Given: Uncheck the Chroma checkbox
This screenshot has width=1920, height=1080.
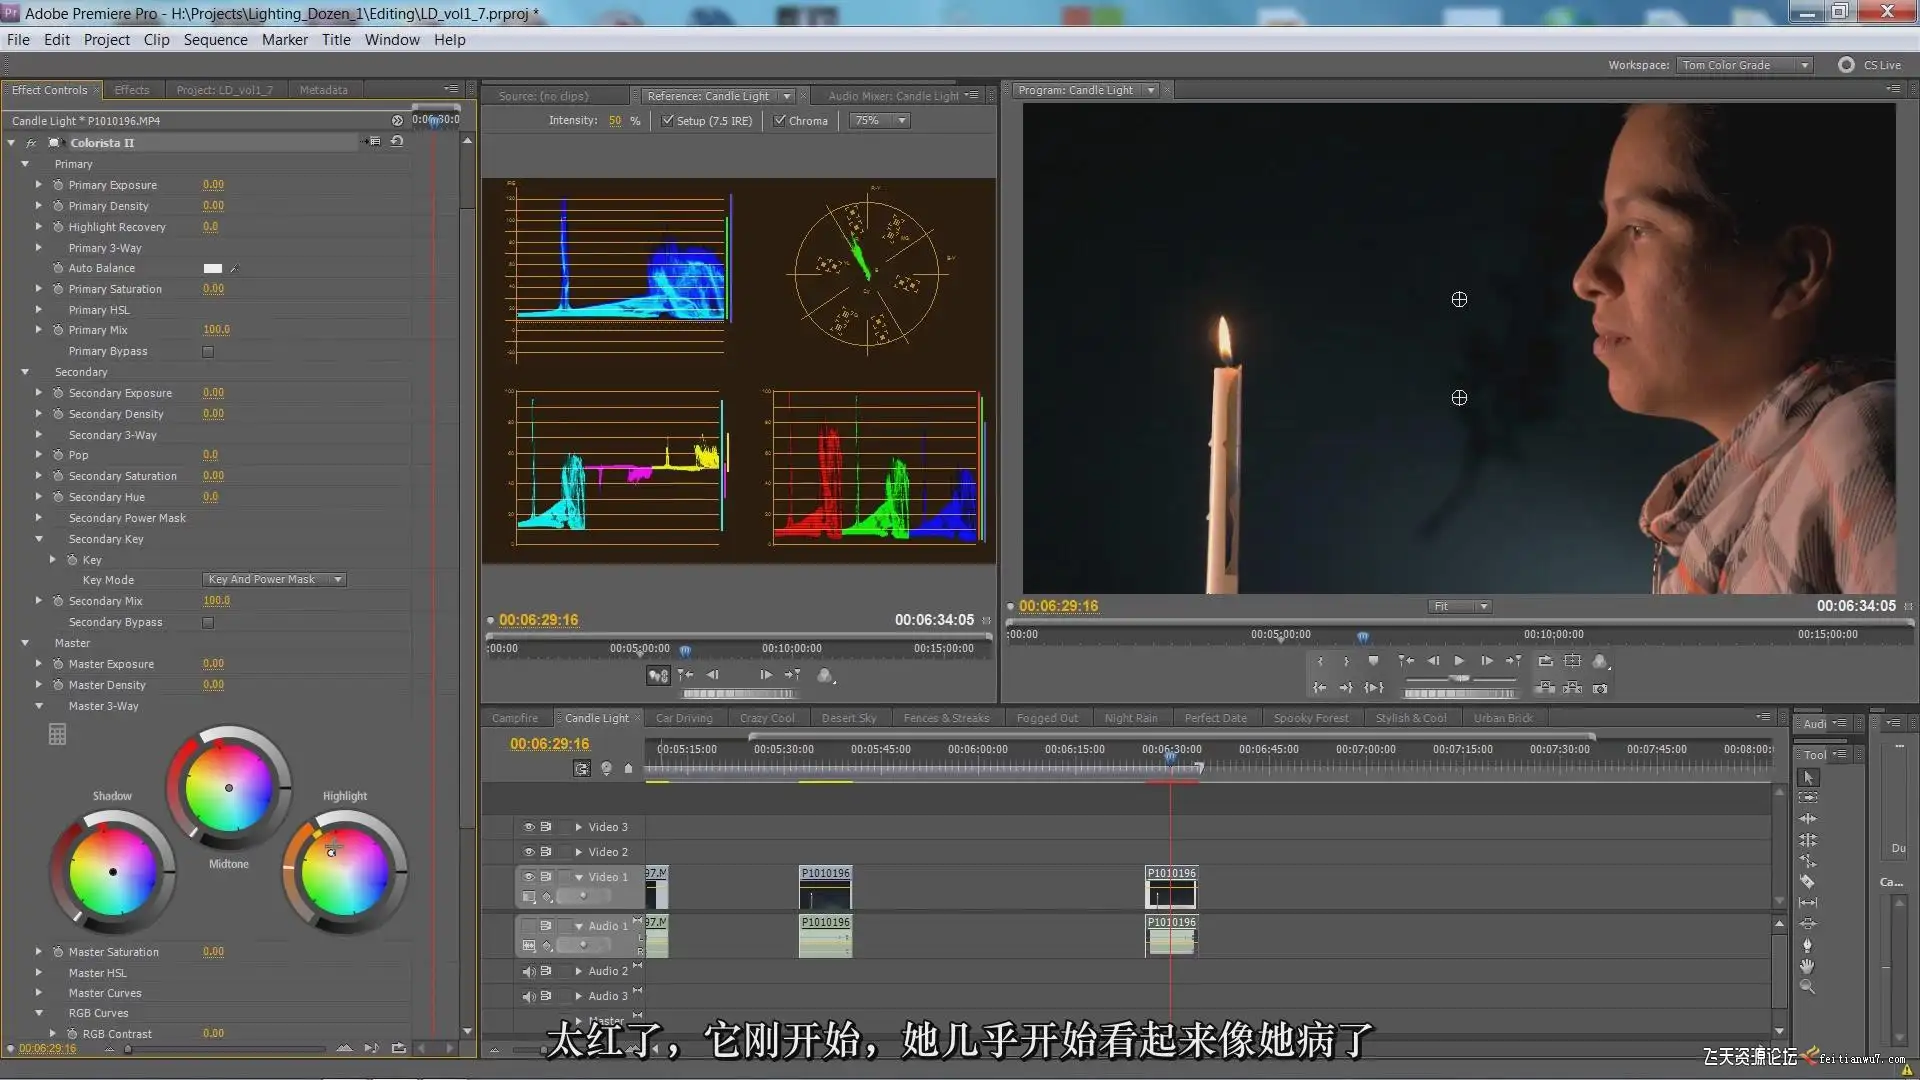Looking at the screenshot, I should pyautogui.click(x=780, y=121).
